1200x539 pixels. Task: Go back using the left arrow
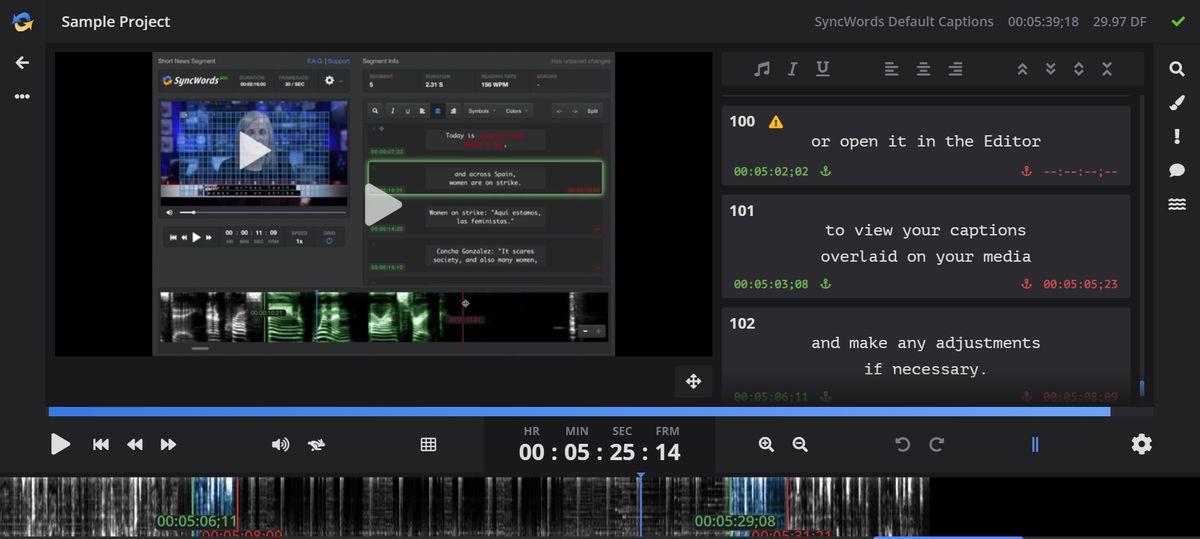tap(22, 62)
